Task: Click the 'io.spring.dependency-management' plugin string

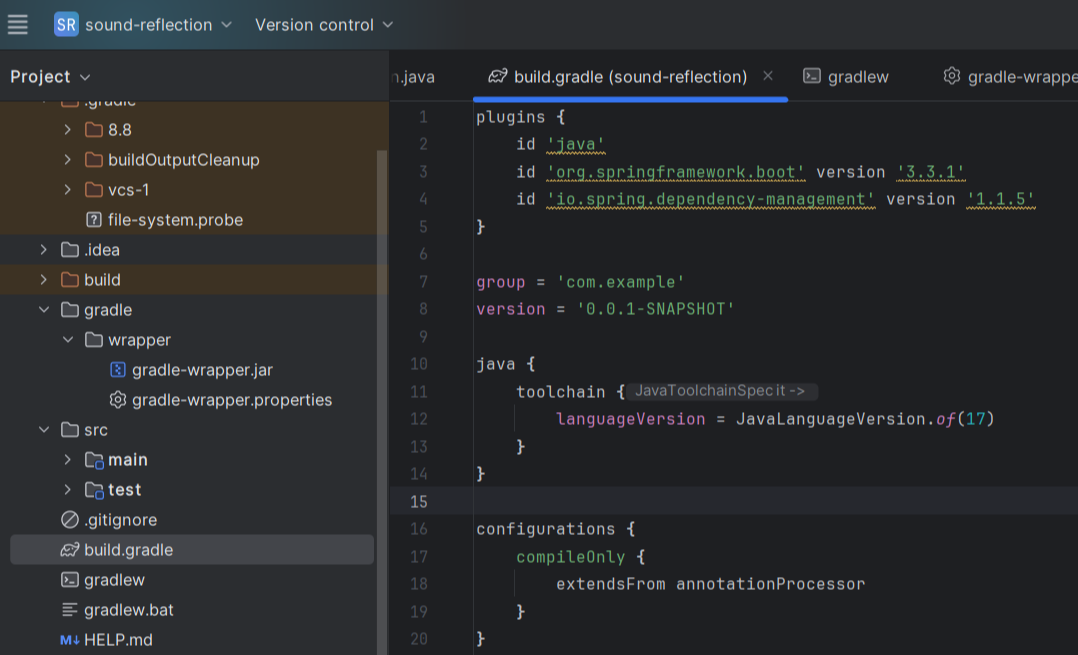Action: (711, 199)
